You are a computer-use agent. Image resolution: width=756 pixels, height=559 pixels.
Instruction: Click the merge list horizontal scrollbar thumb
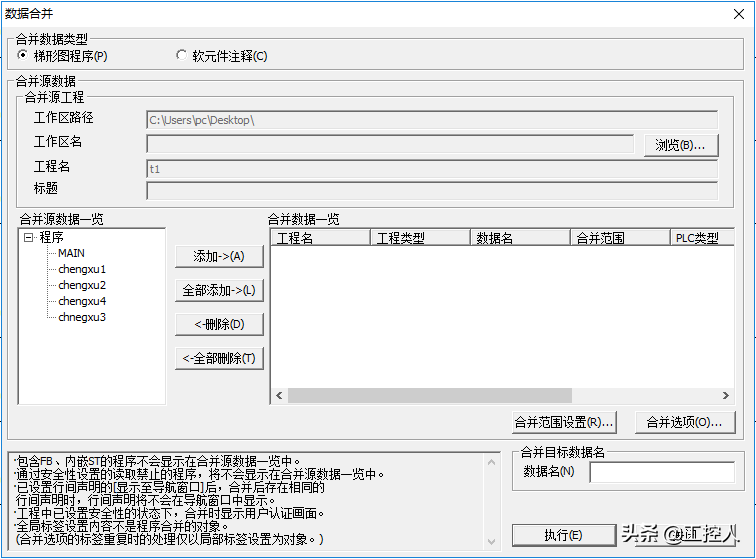430,395
